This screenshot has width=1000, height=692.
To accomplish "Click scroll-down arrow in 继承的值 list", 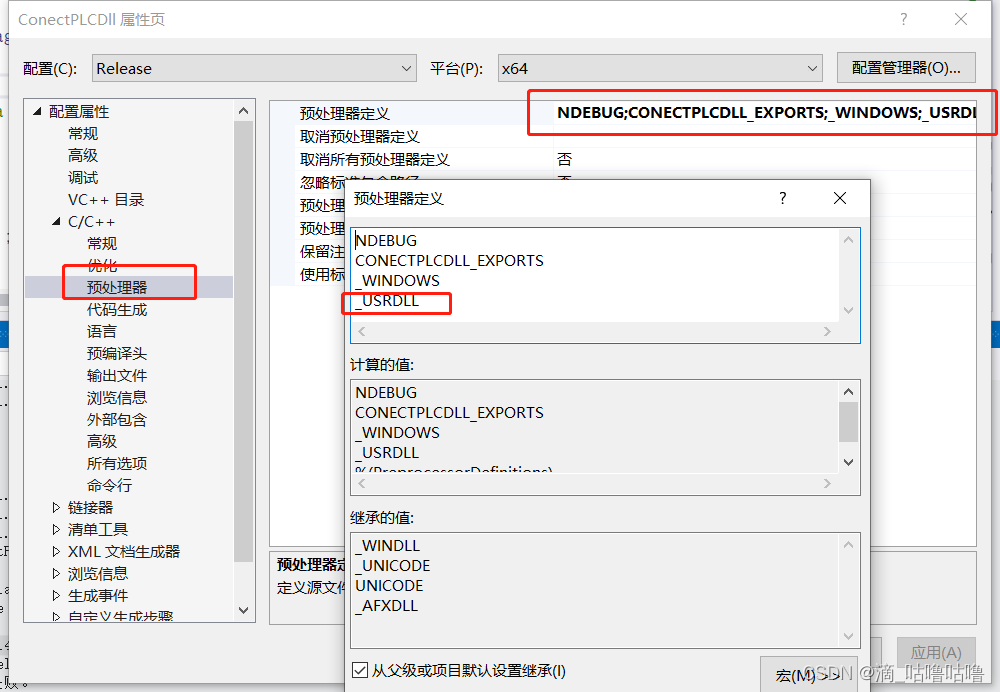I will pyautogui.click(x=848, y=636).
